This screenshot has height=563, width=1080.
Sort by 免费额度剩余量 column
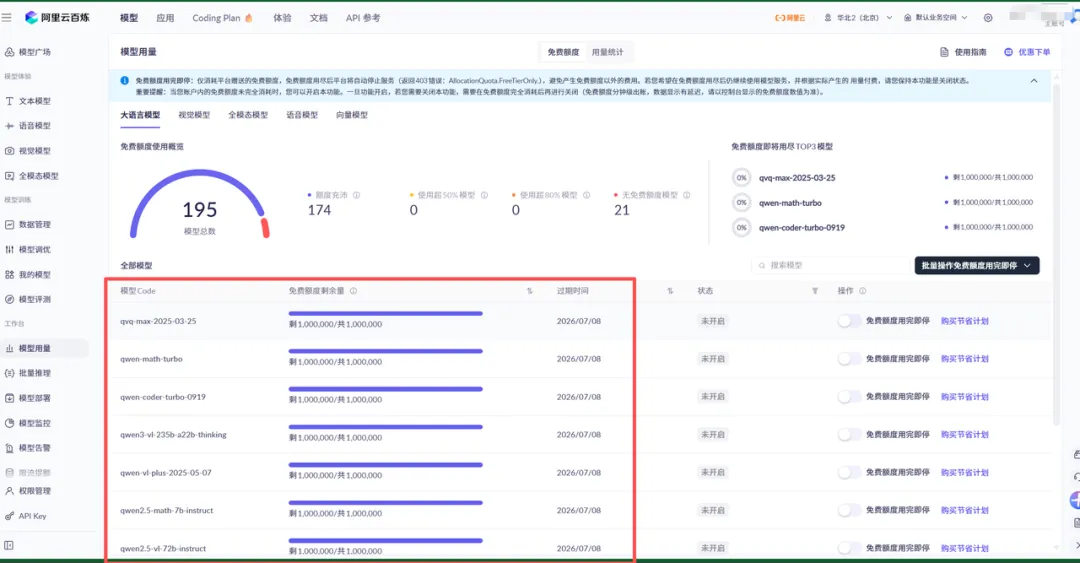click(530, 291)
